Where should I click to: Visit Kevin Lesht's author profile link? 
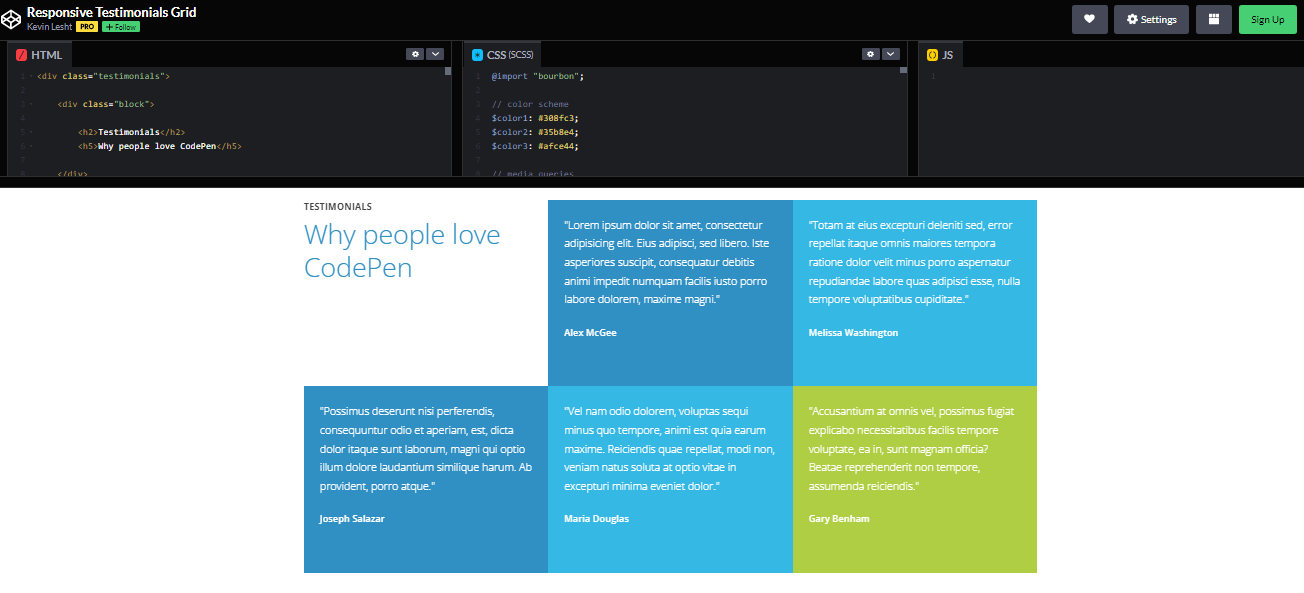(49, 27)
